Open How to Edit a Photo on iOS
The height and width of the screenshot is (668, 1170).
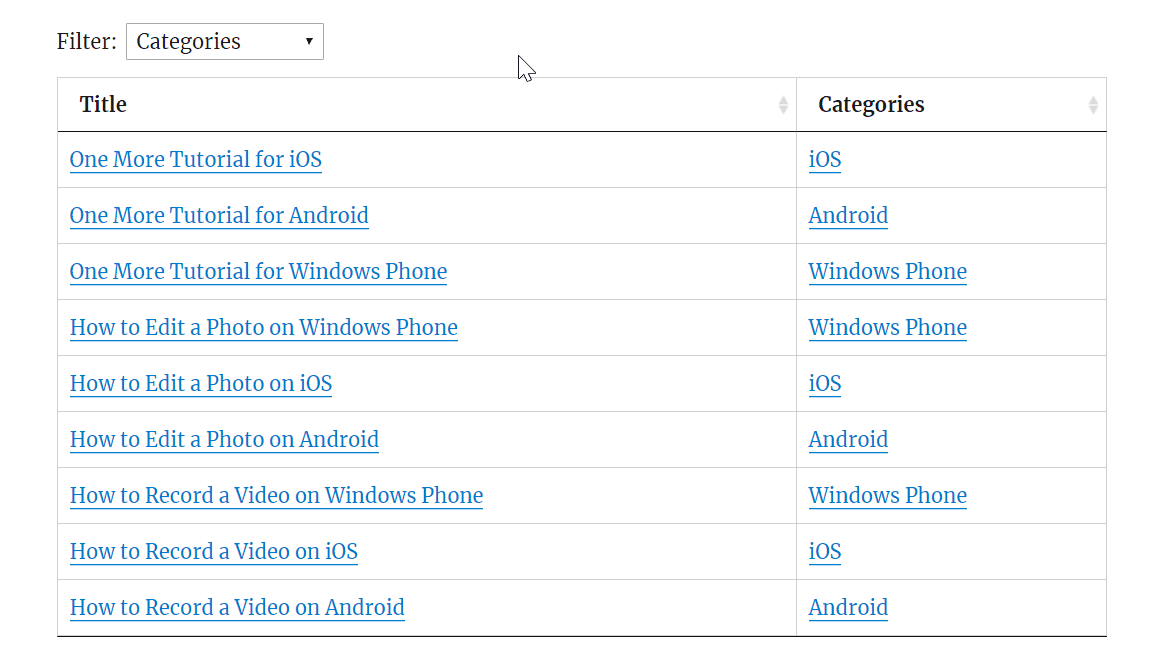[201, 384]
